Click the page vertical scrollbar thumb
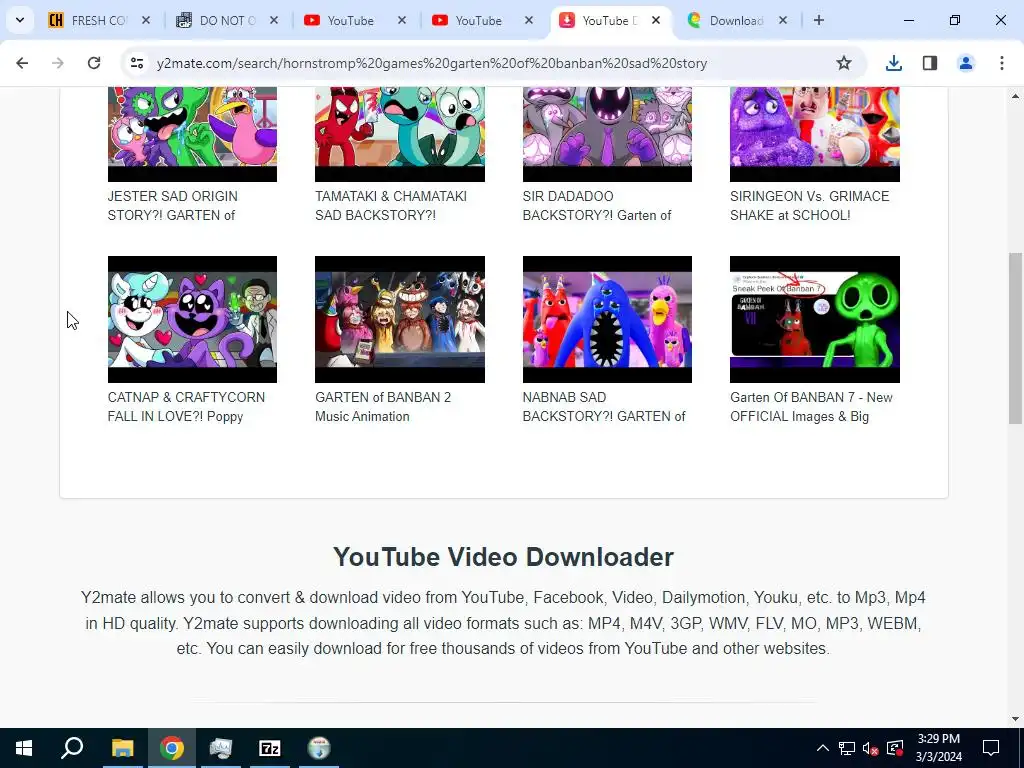The image size is (1024, 768). [x=1015, y=338]
